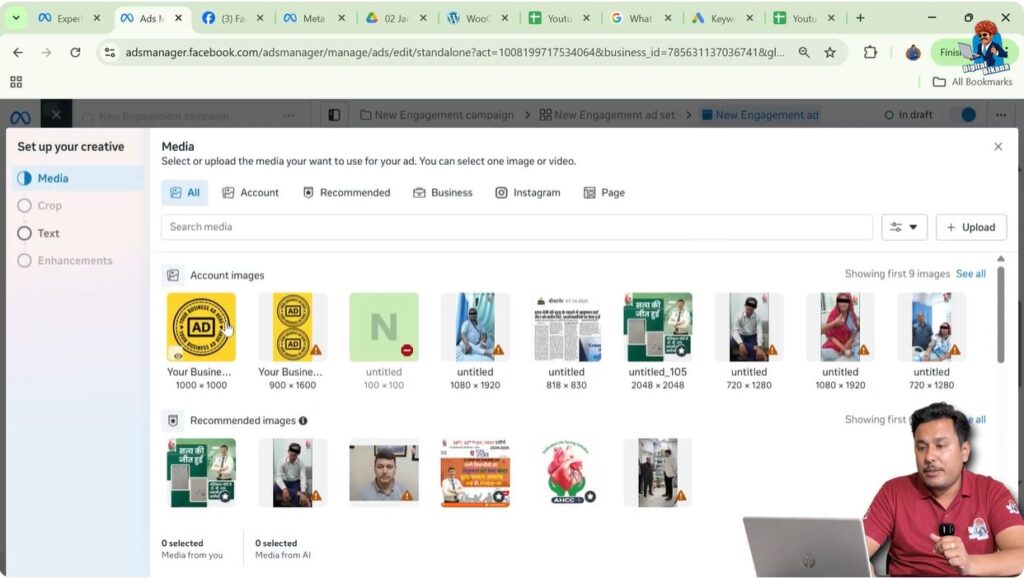Viewport: 1024px width, 579px height.
Task: Click the Meta logo in the top-left corner
Action: [18, 115]
